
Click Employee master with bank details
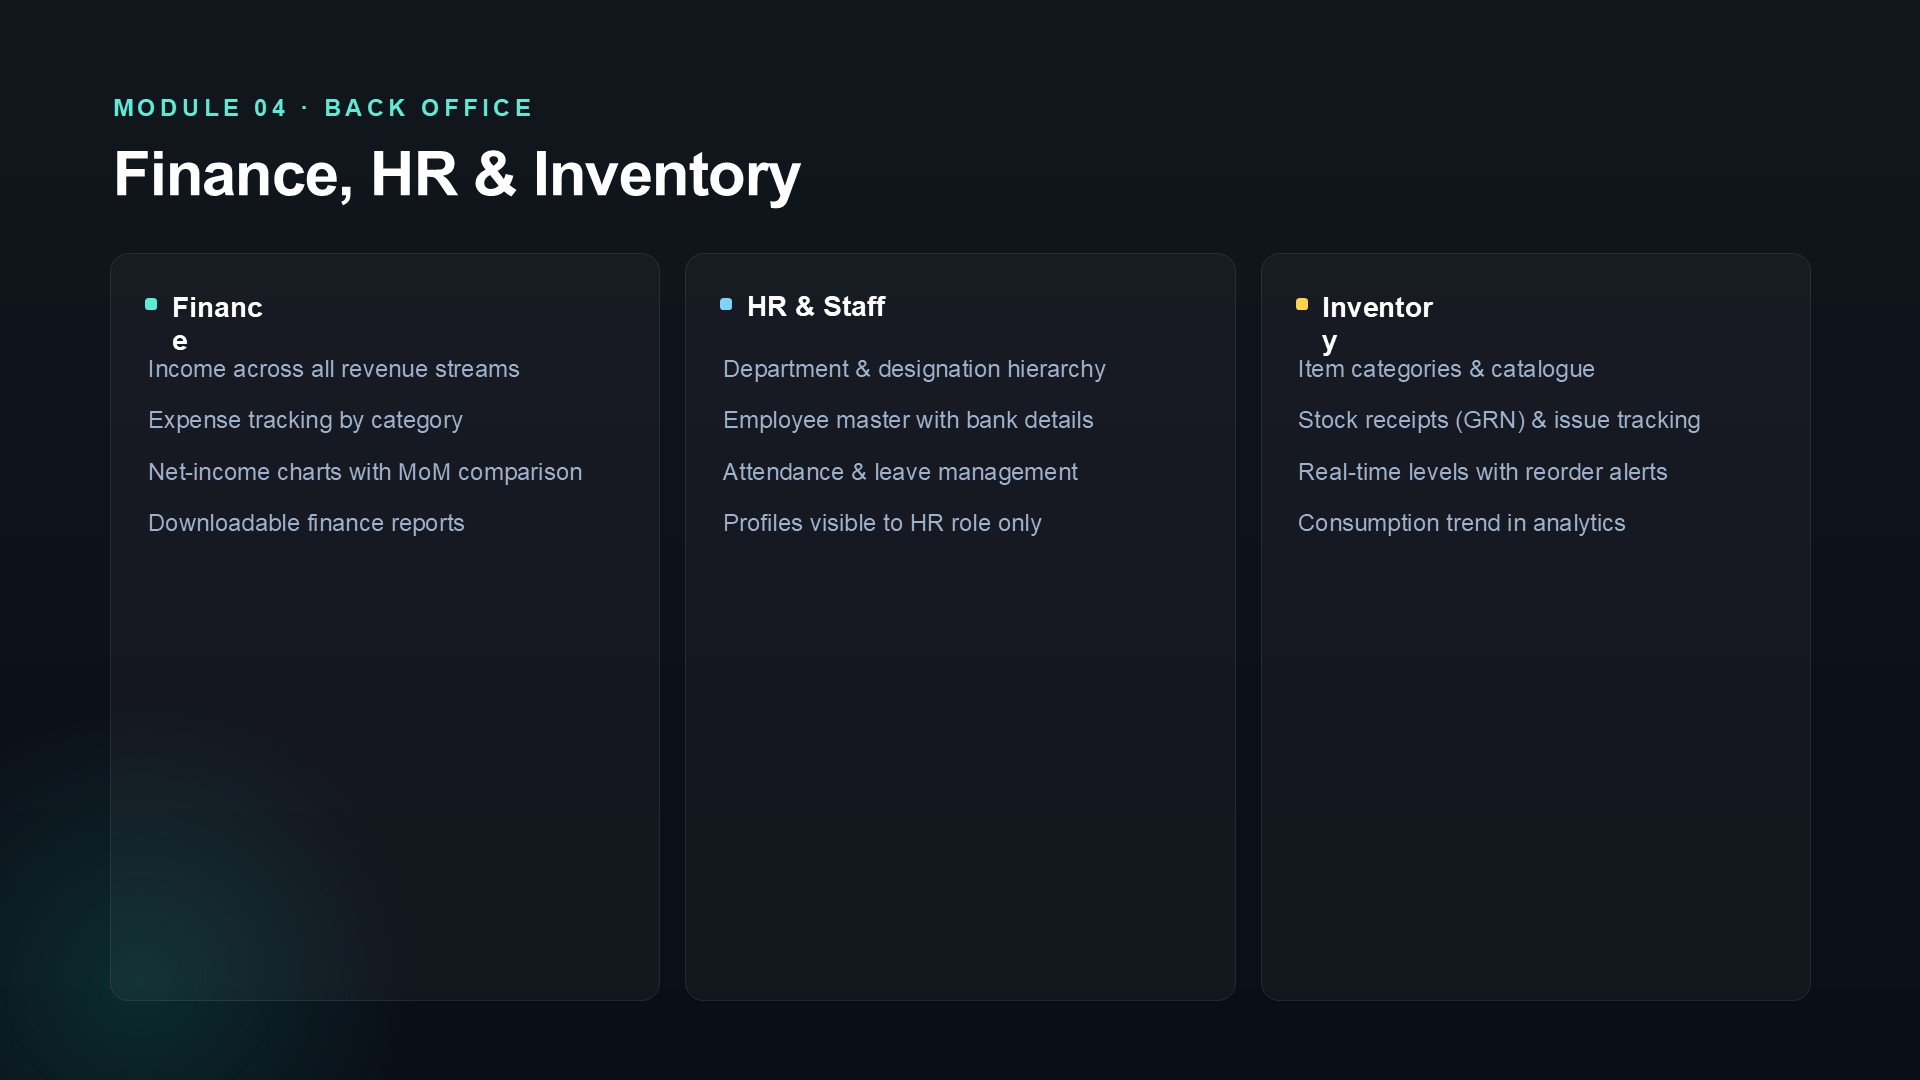point(908,420)
